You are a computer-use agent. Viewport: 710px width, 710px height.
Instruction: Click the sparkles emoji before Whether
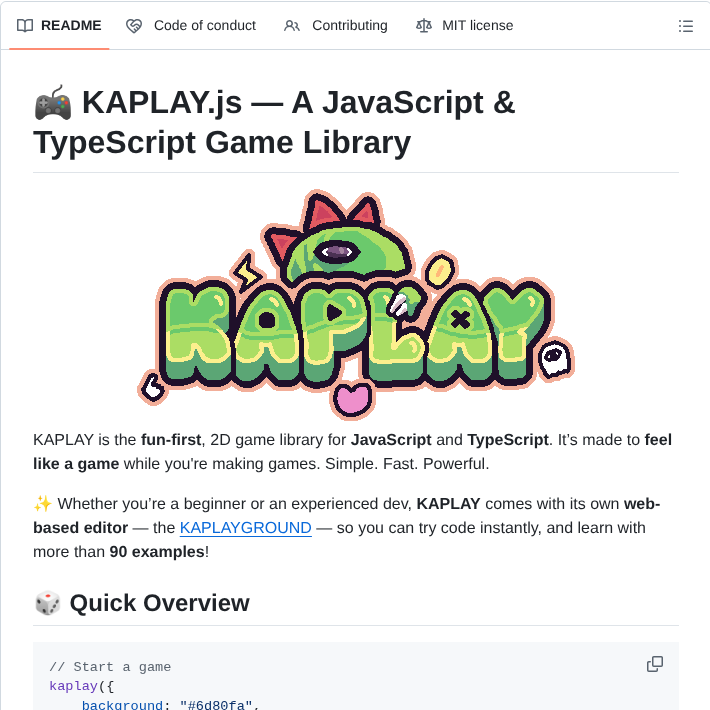43,504
